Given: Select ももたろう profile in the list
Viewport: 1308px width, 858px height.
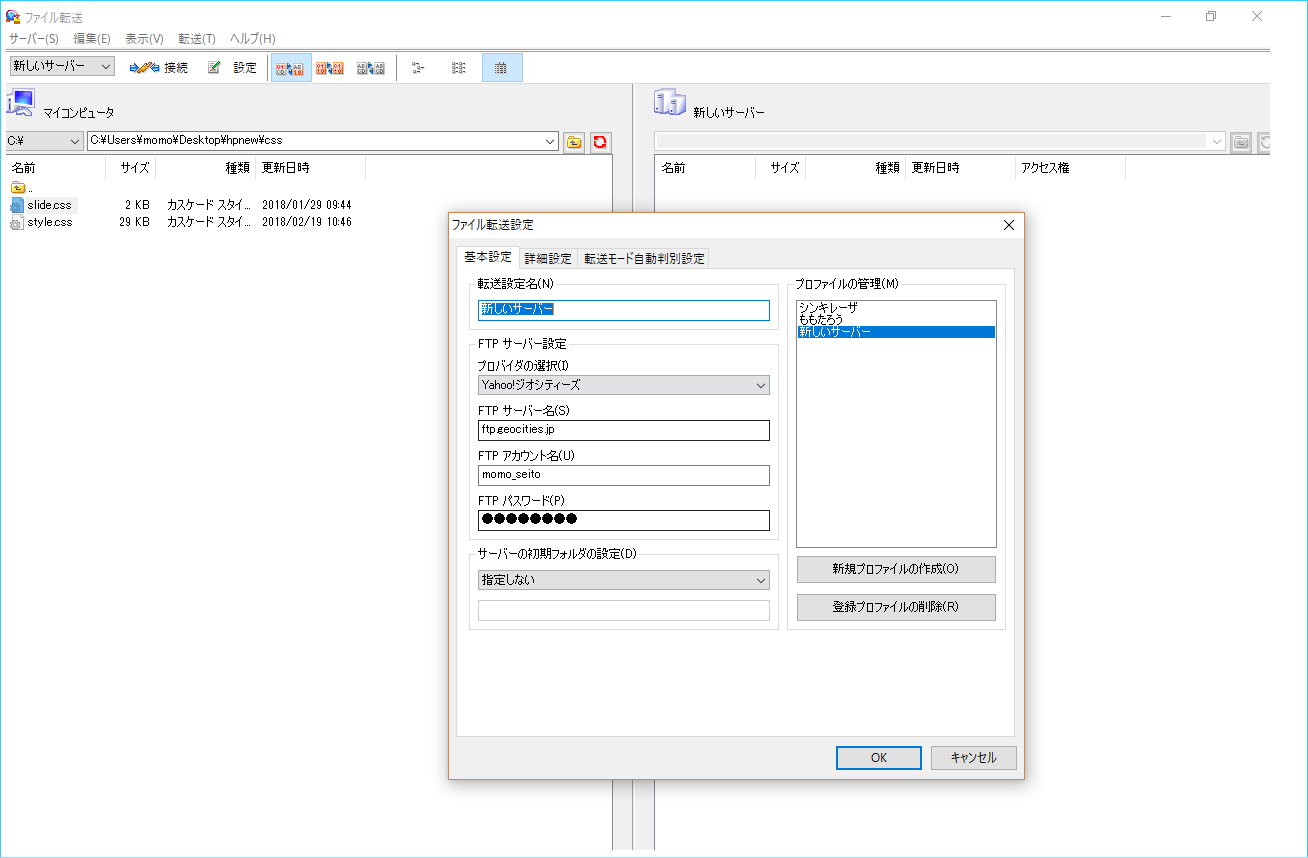Looking at the screenshot, I should [x=821, y=319].
